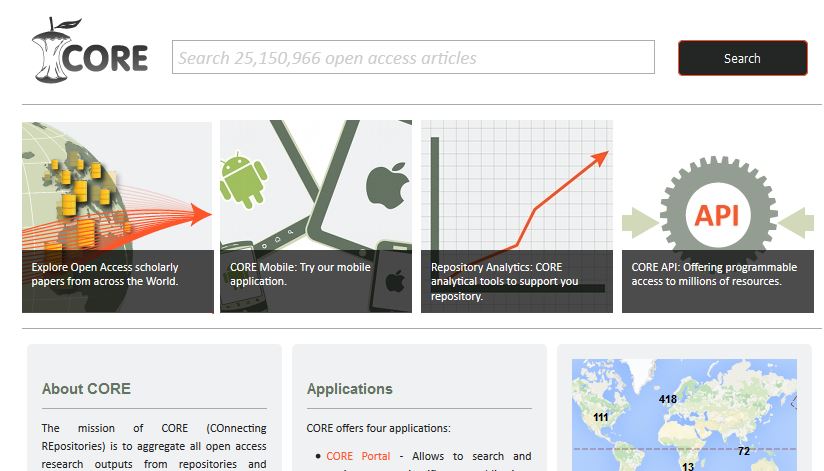Click the 111 marker on the map
This screenshot has width=824, height=471.
point(601,417)
